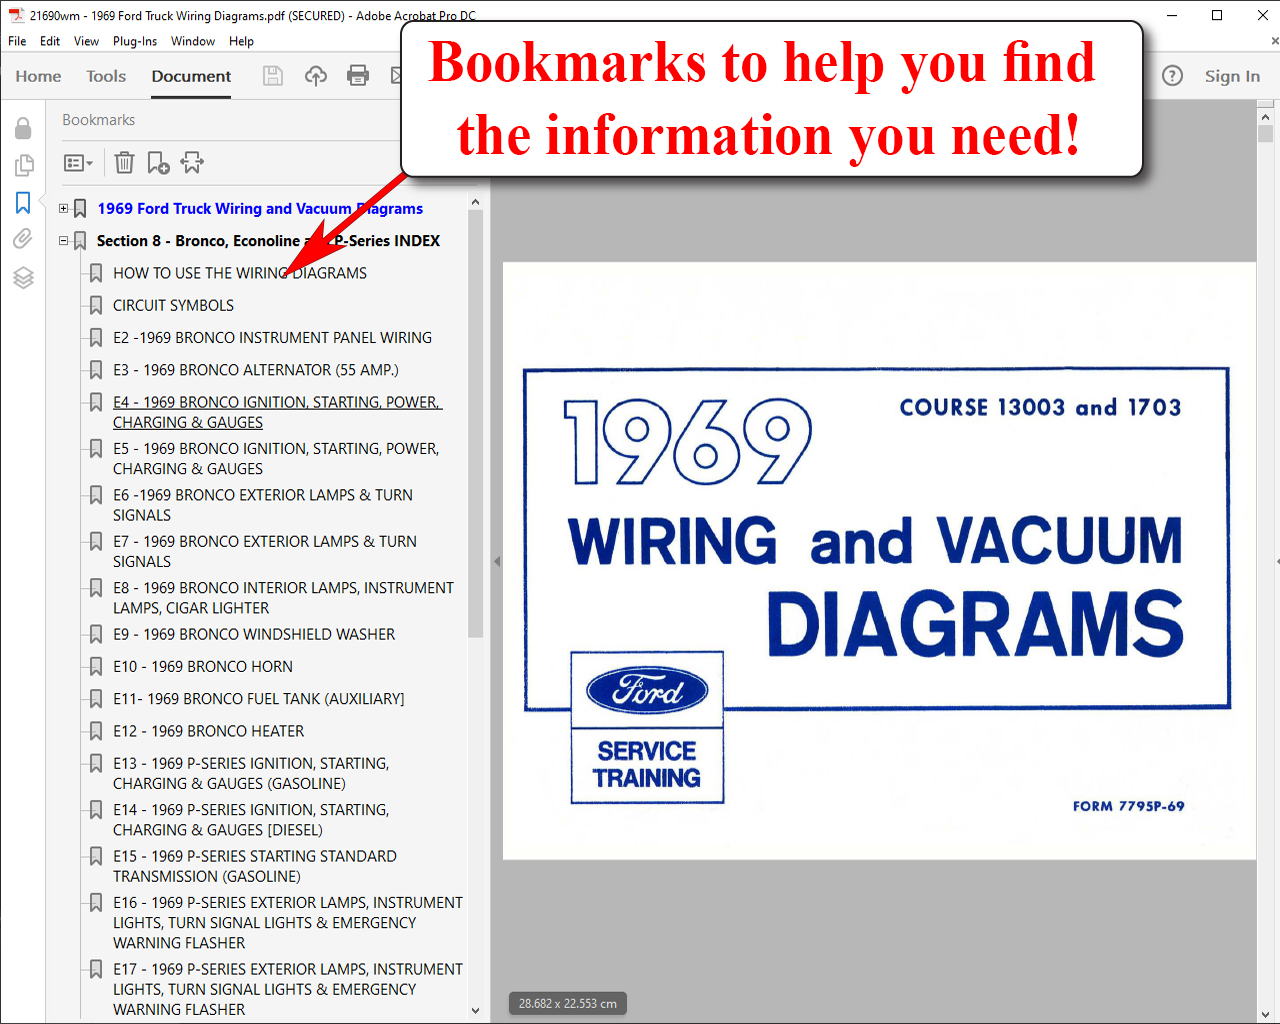The image size is (1280, 1024).
Task: Open the Edit menu
Action: 50,41
